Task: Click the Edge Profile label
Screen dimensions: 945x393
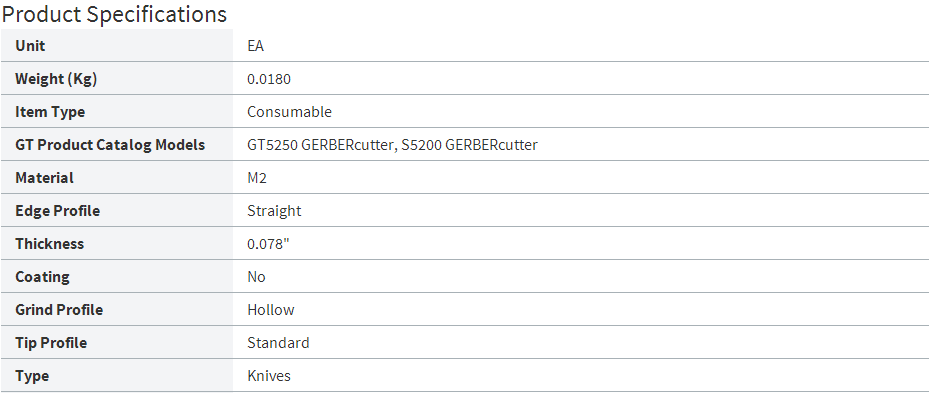Action: point(58,211)
